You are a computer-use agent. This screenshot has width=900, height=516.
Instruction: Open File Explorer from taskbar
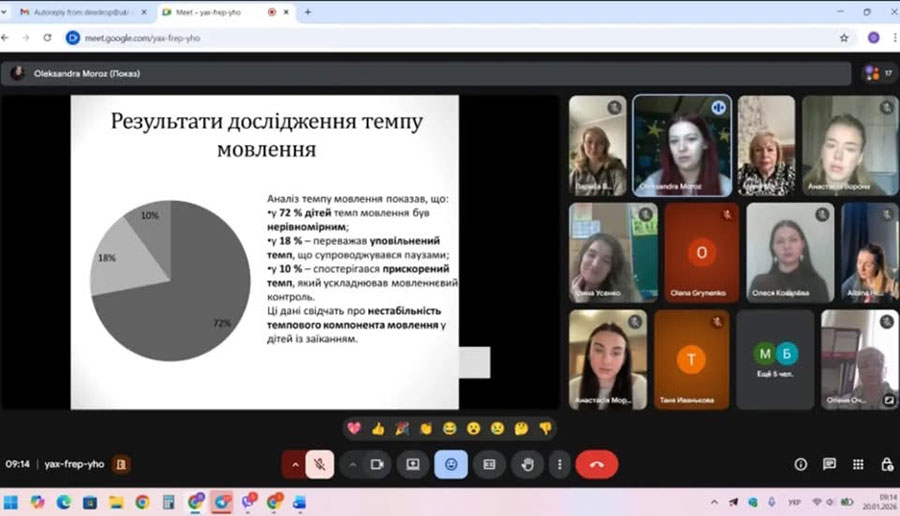pos(117,503)
